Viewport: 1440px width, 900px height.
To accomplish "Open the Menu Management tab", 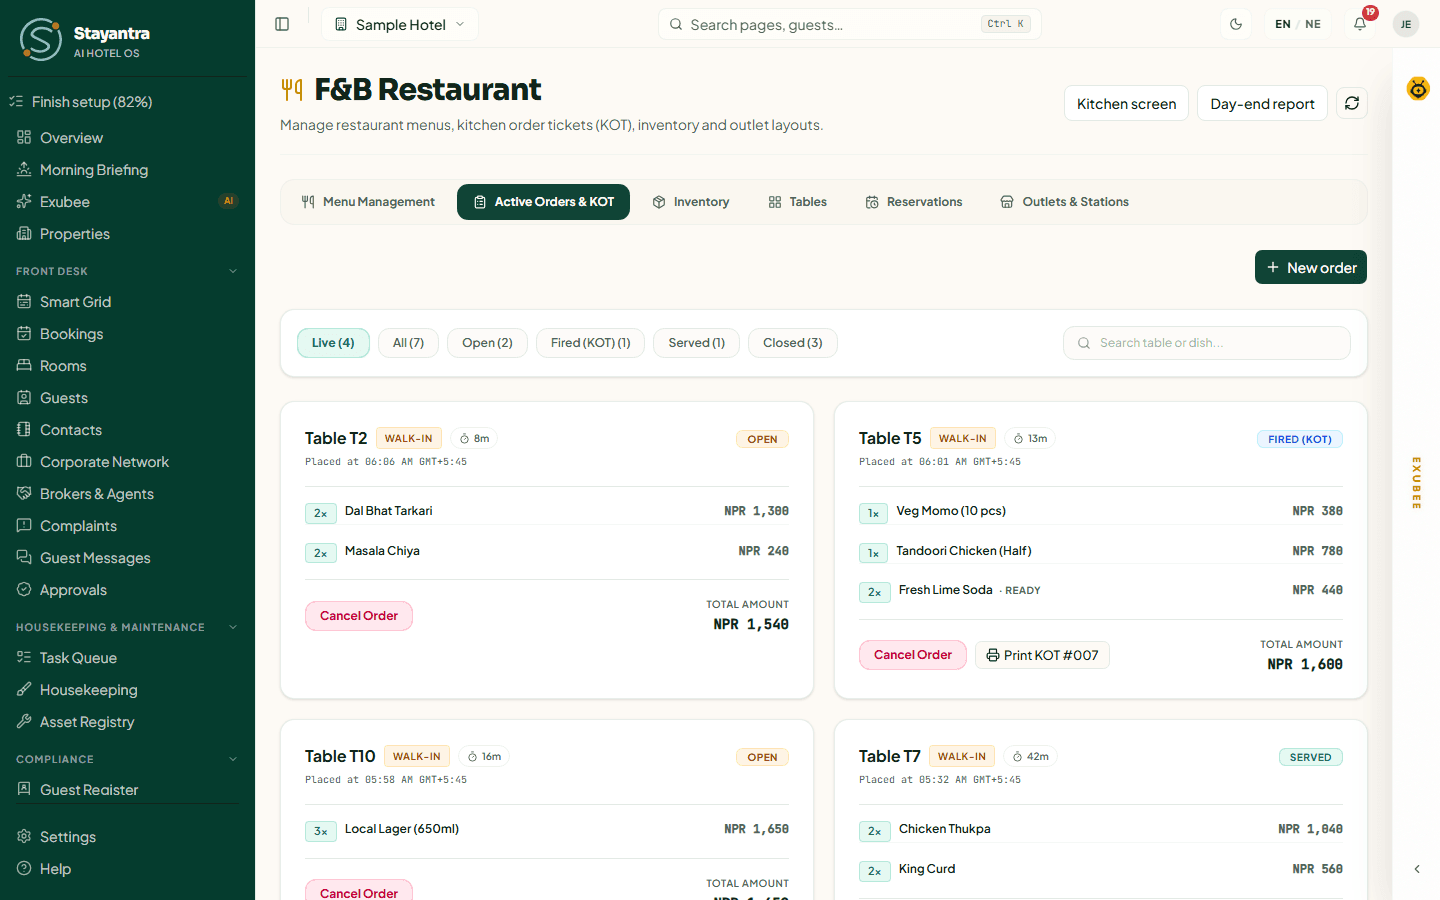I will click(x=368, y=202).
